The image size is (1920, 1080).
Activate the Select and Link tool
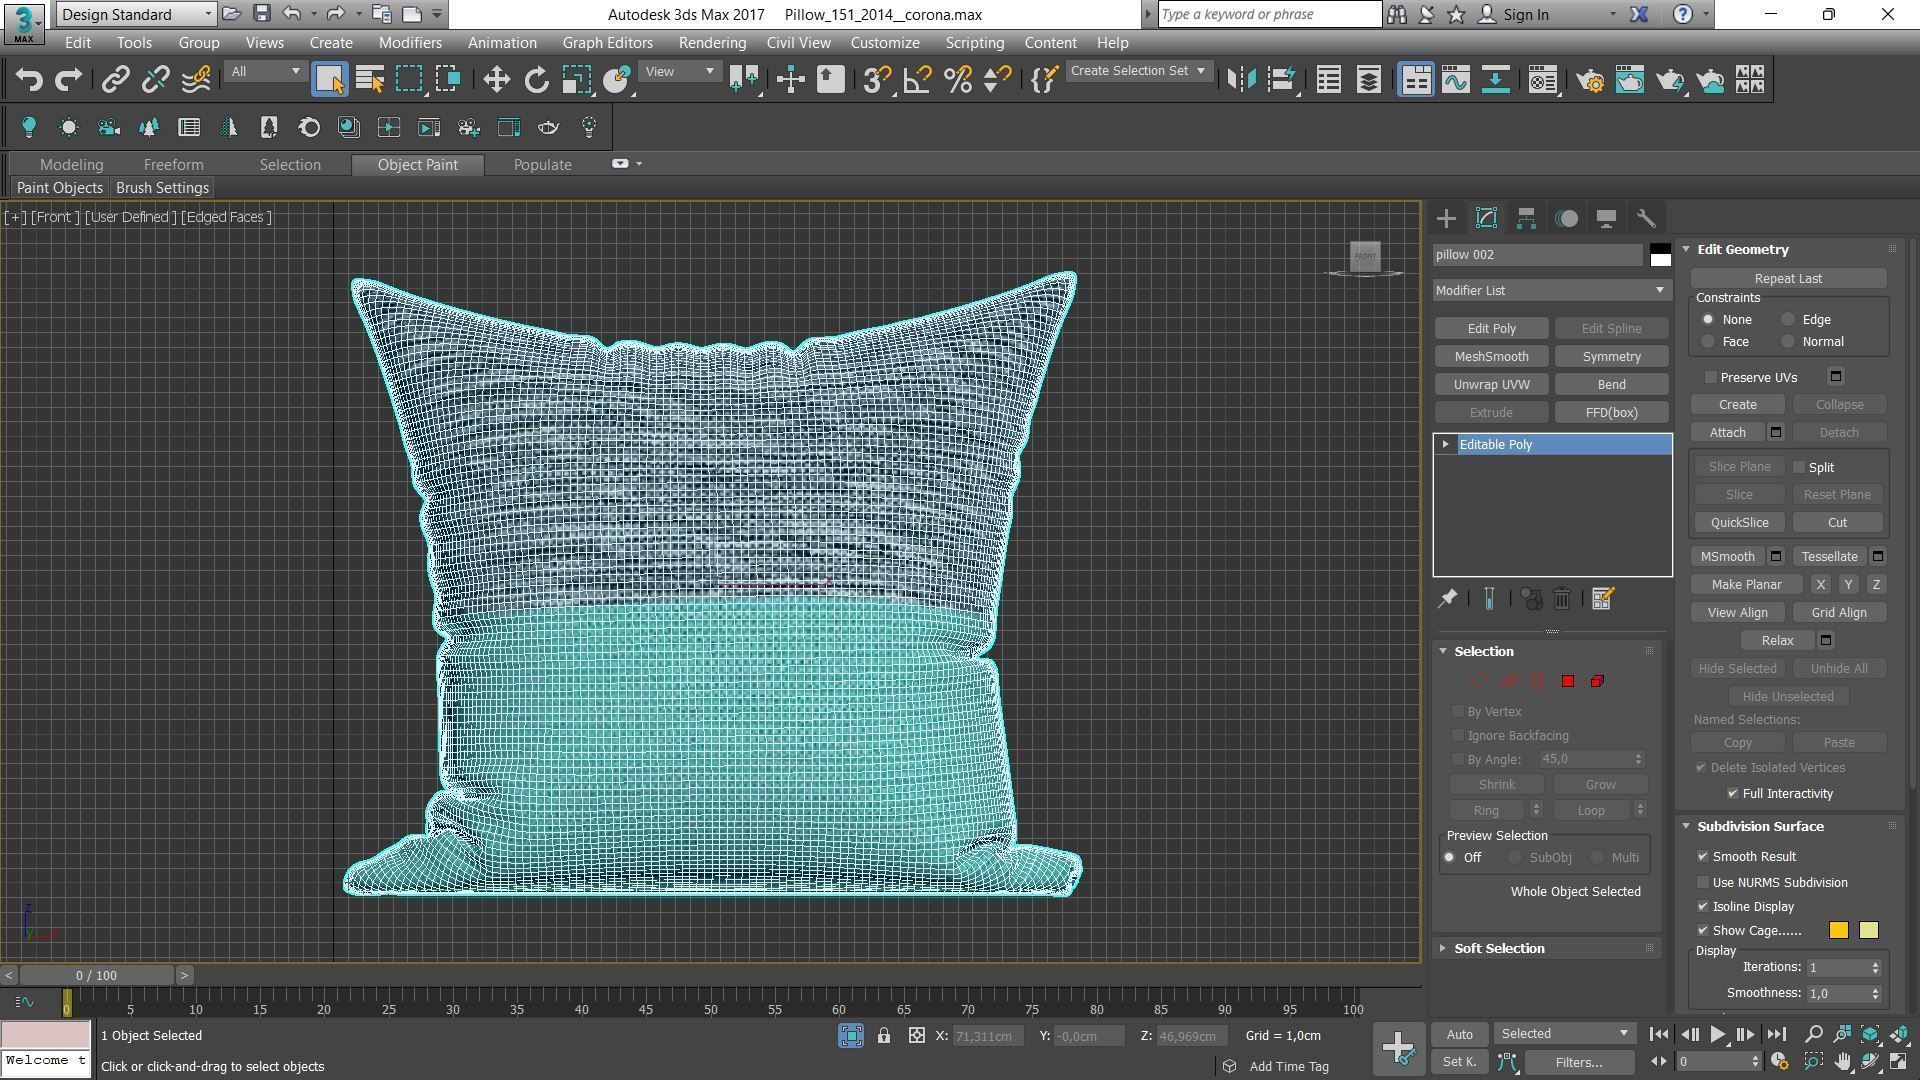pyautogui.click(x=116, y=80)
